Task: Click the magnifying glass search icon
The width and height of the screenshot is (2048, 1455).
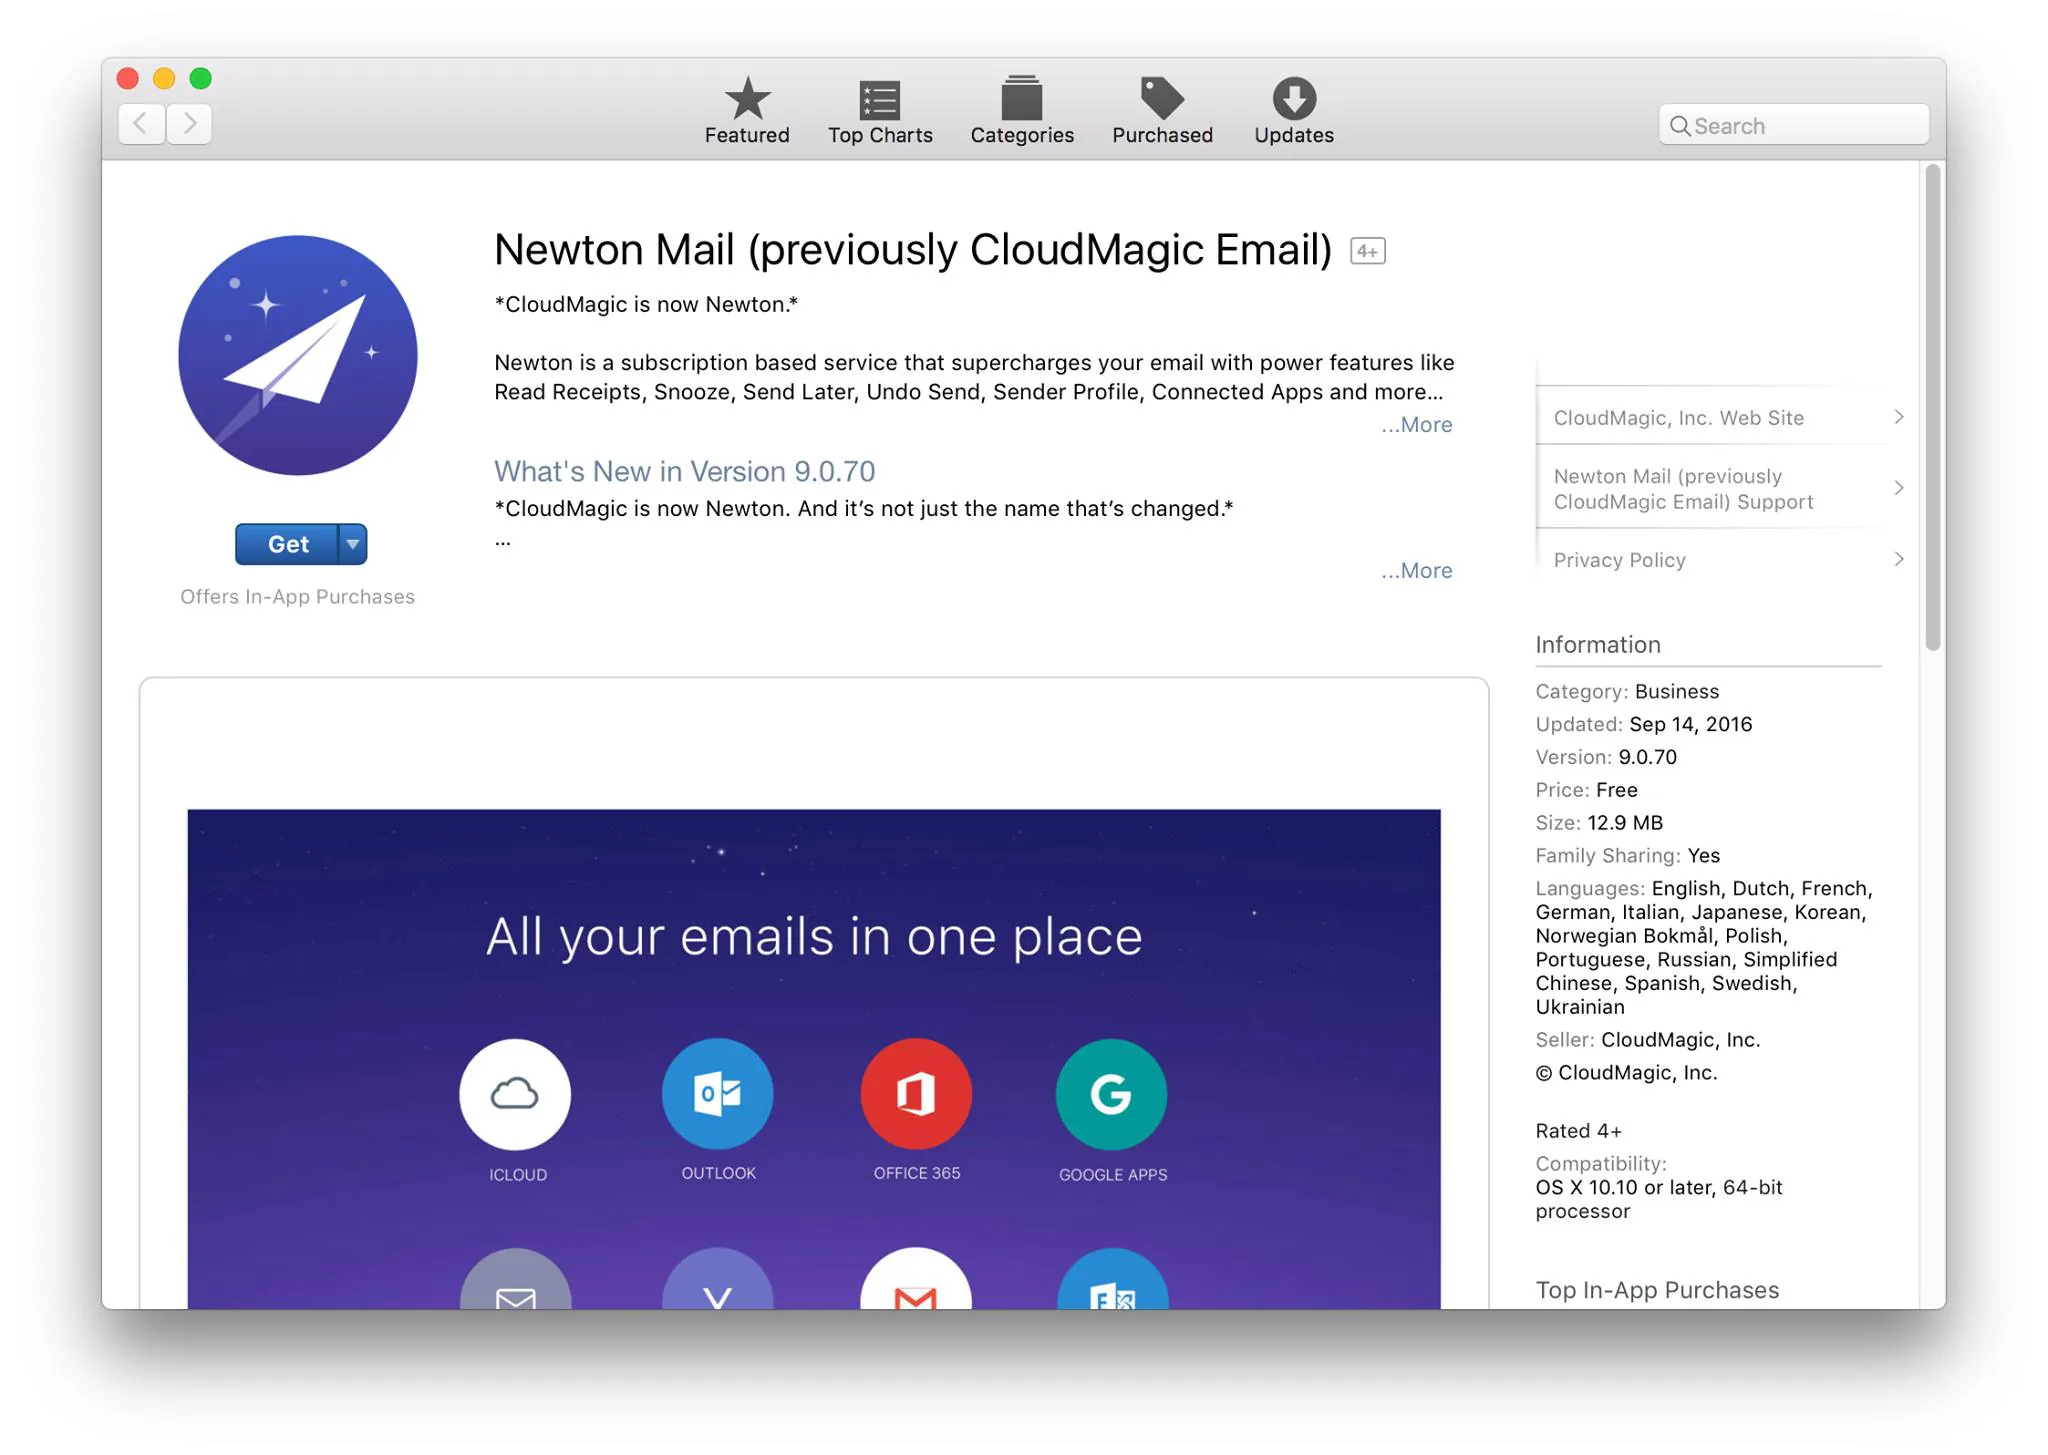Action: (x=1680, y=126)
